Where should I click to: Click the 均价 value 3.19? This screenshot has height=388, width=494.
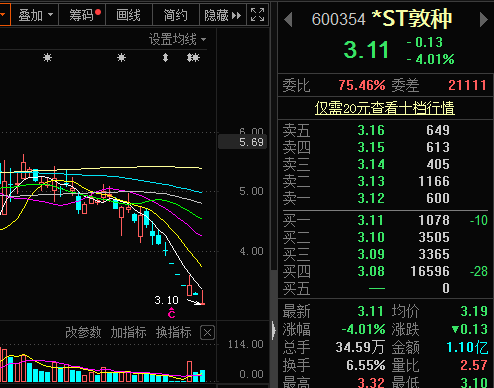click(x=474, y=311)
